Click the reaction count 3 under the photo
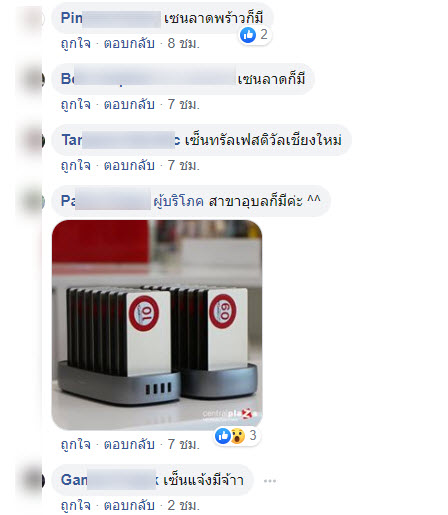This screenshot has width=448, height=515. [x=253, y=435]
